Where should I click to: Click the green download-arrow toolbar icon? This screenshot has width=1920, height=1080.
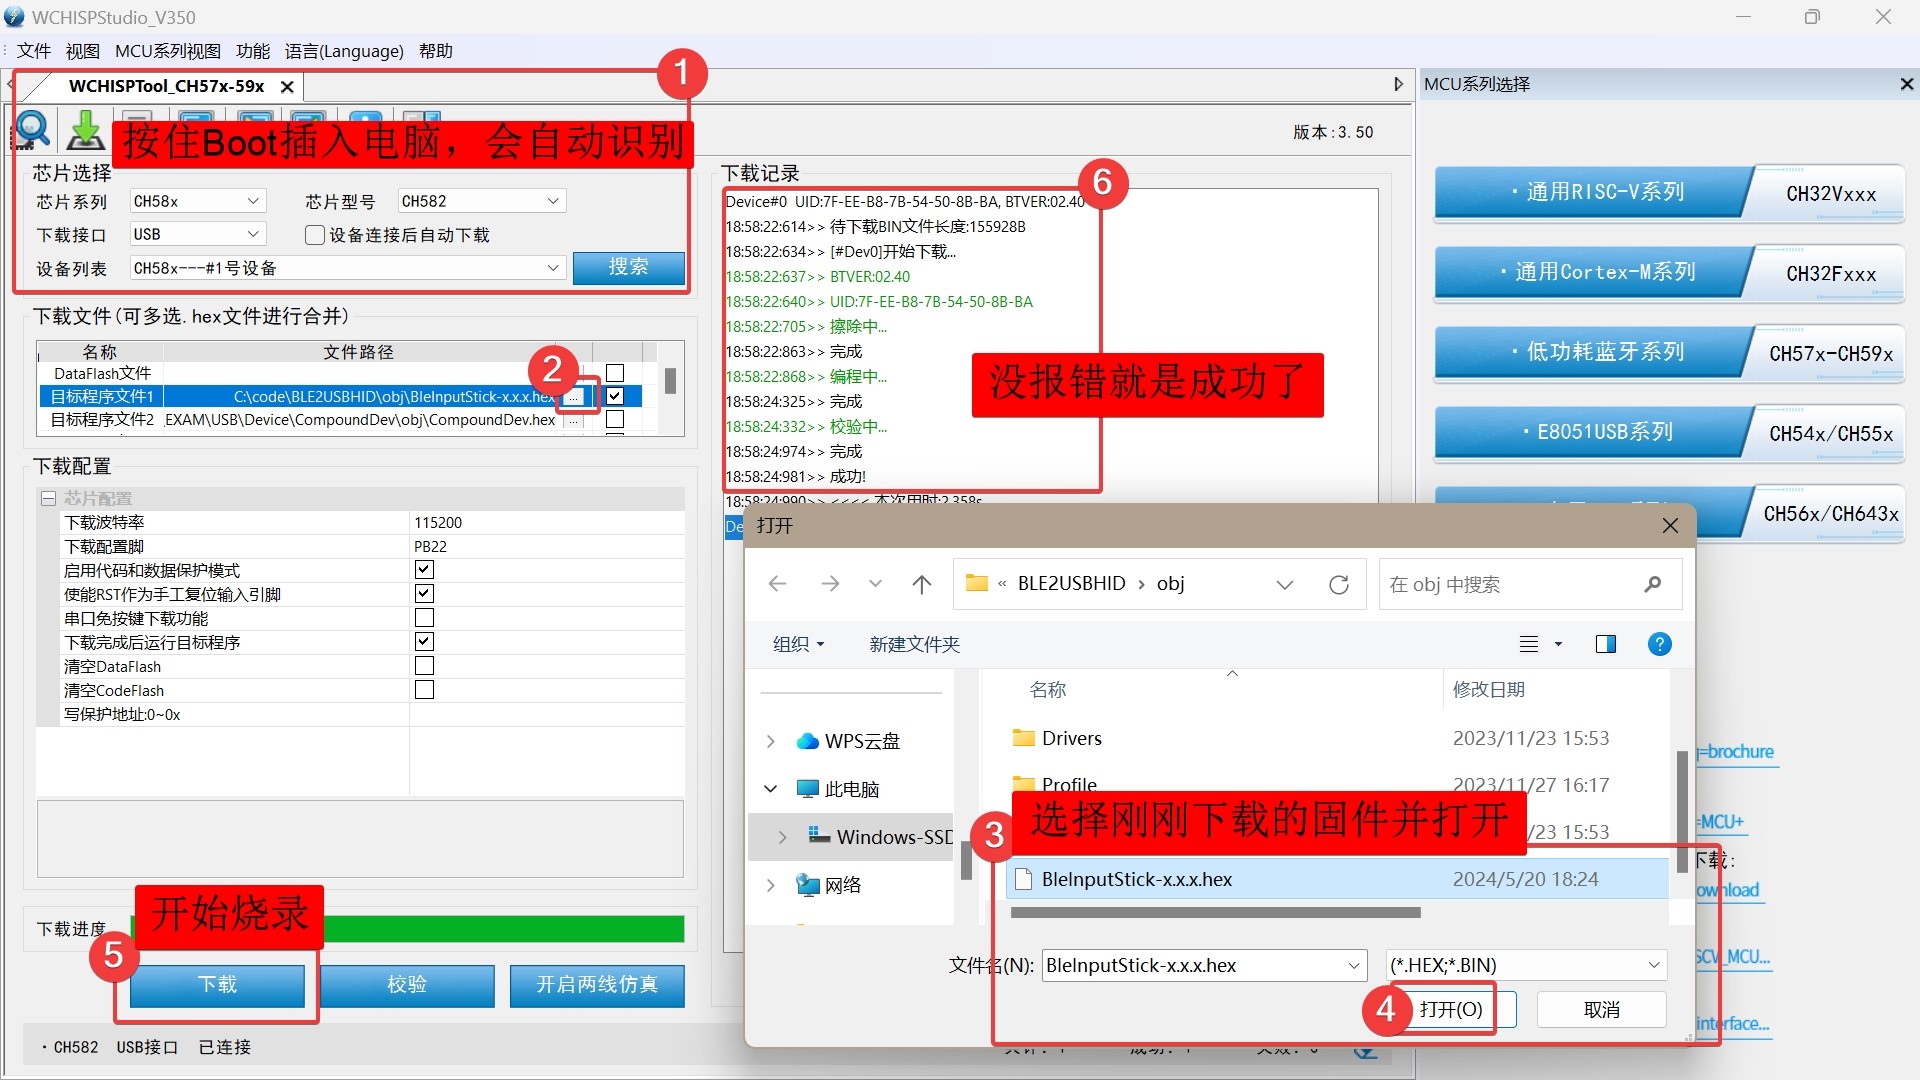pos(86,130)
